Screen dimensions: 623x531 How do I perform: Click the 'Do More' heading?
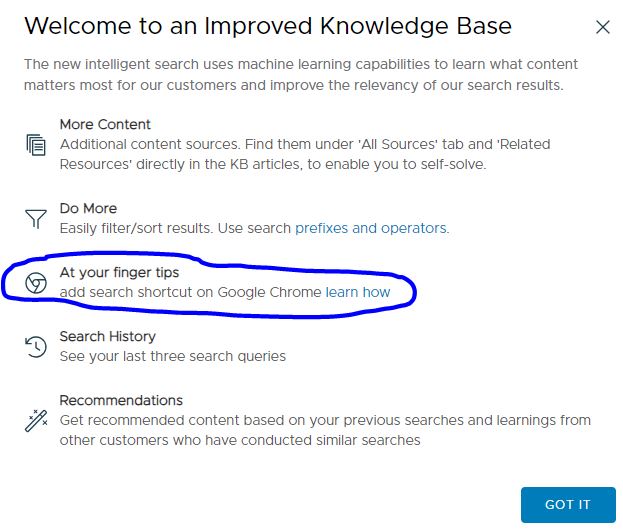[x=88, y=208]
